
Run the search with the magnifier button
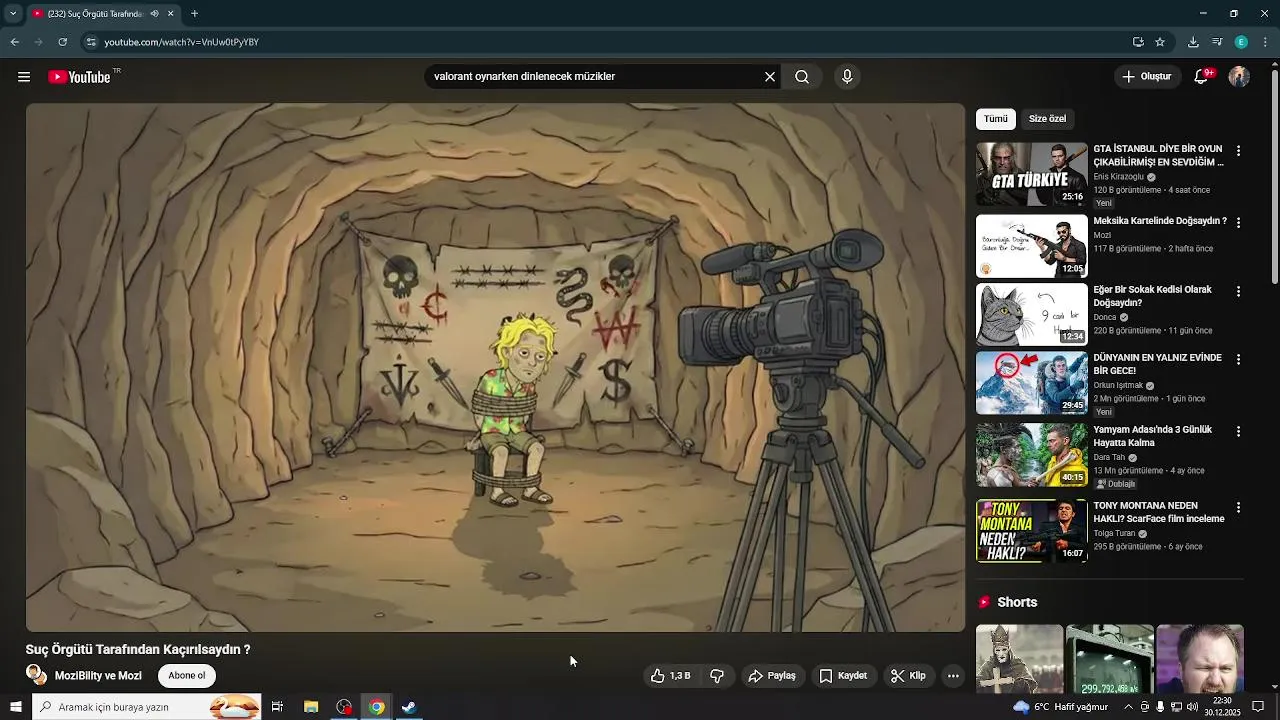pyautogui.click(x=802, y=77)
